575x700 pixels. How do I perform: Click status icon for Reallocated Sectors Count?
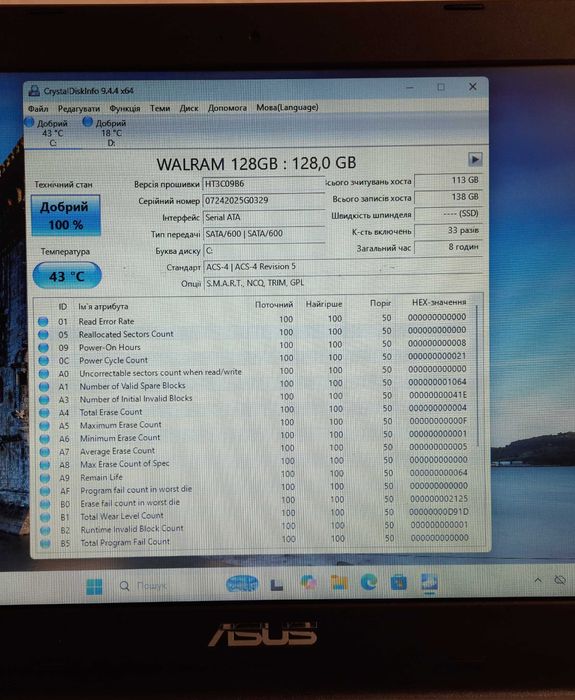click(43, 334)
